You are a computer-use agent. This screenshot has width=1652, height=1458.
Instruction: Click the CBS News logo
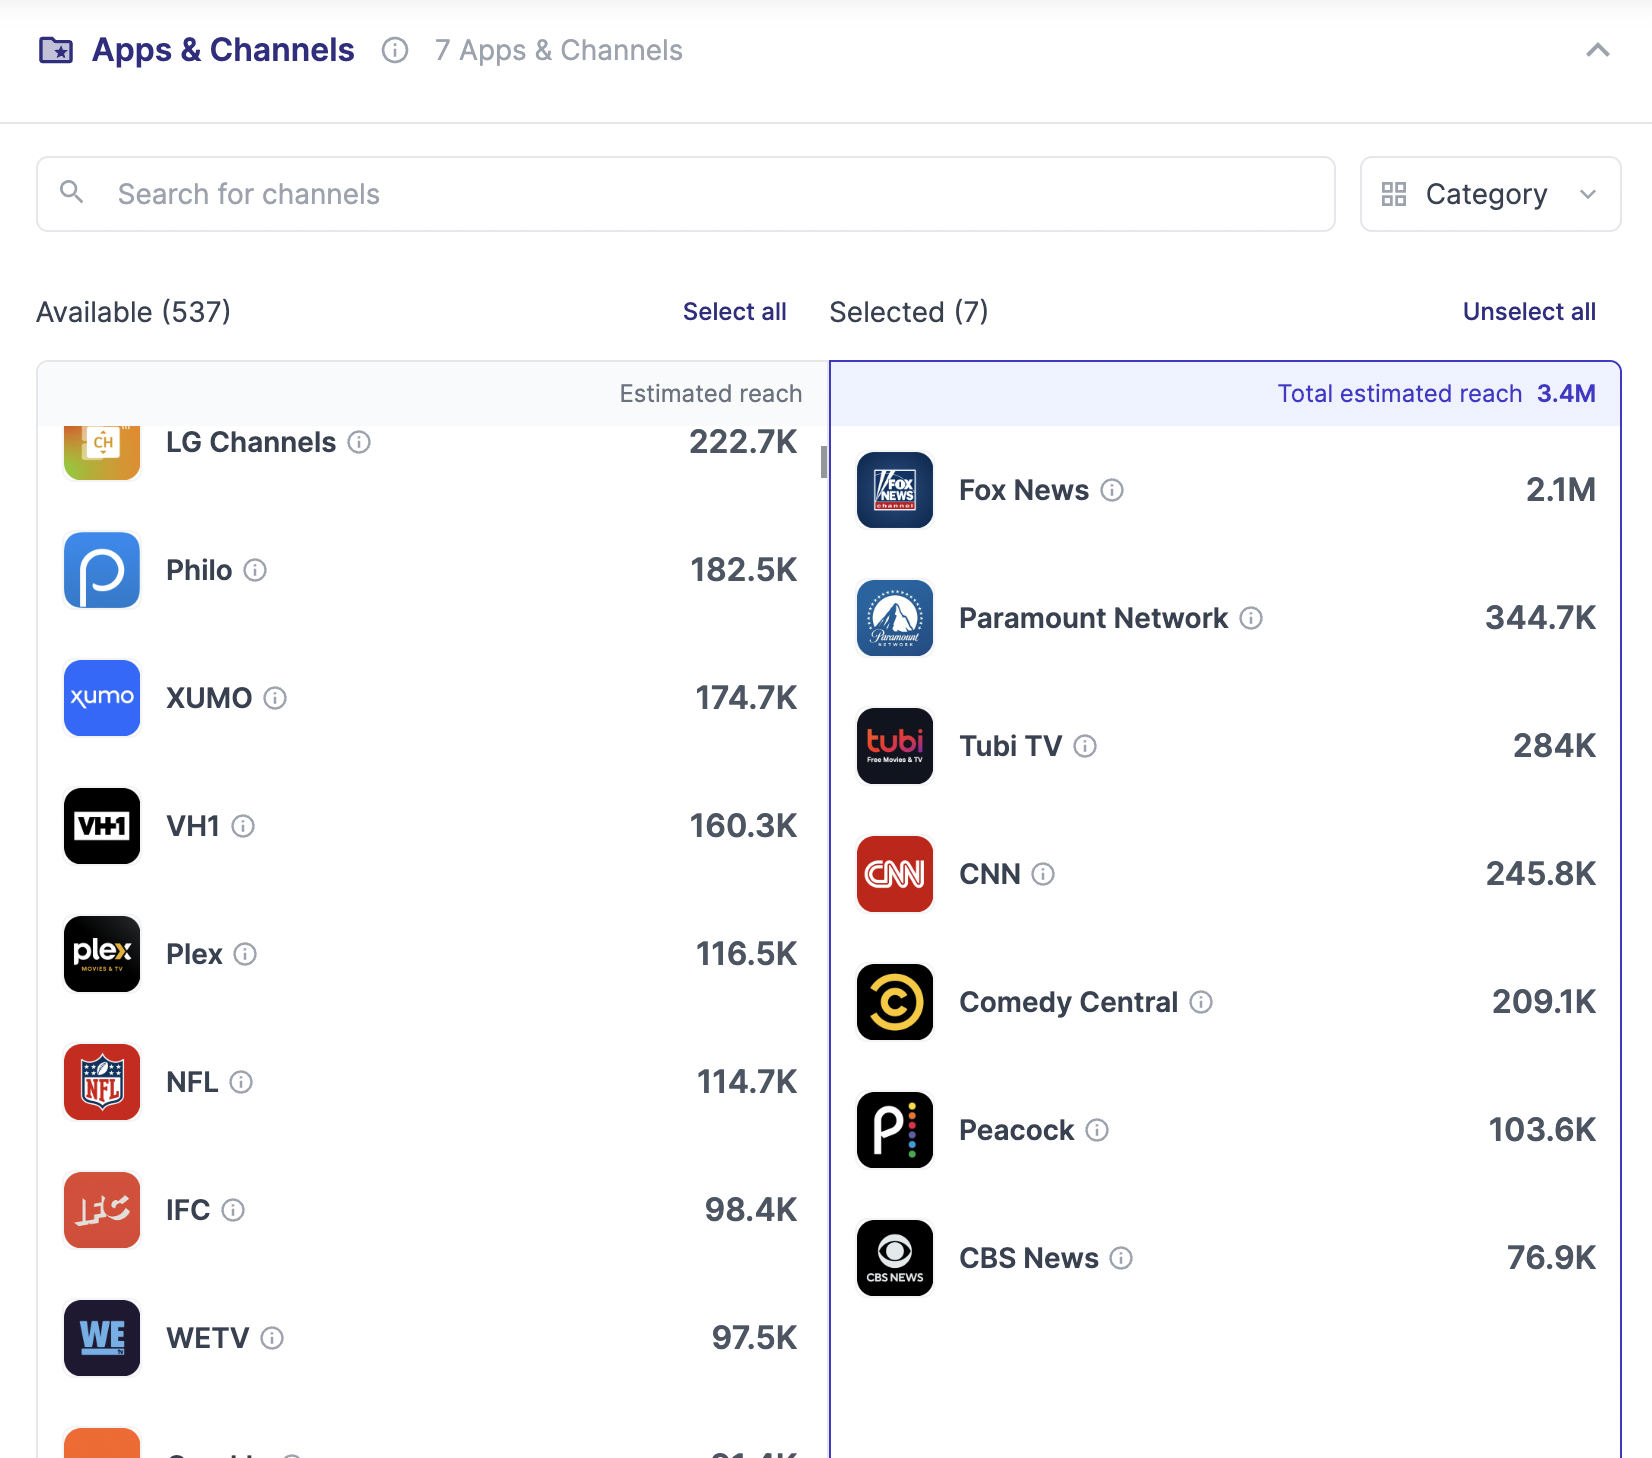click(895, 1258)
